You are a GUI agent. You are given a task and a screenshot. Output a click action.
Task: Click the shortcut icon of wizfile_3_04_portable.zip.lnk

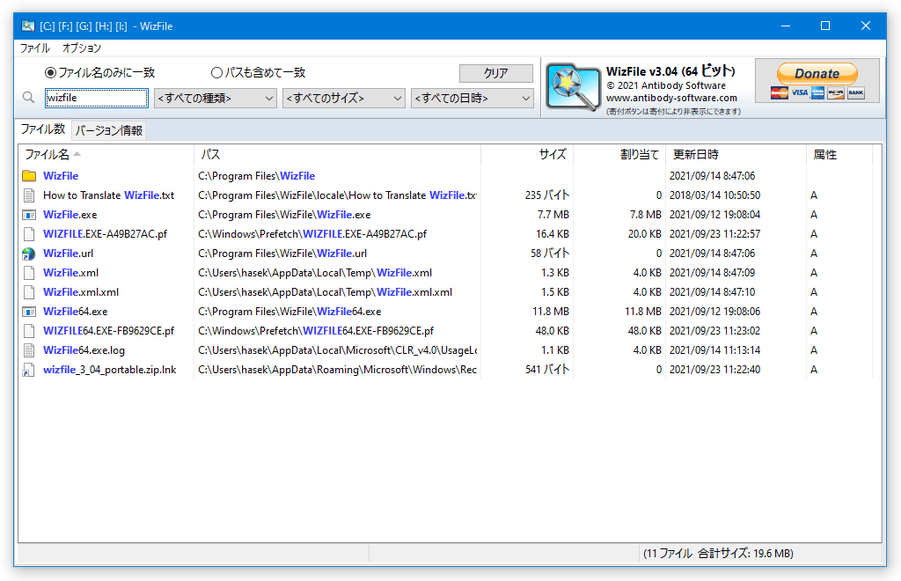[x=29, y=370]
